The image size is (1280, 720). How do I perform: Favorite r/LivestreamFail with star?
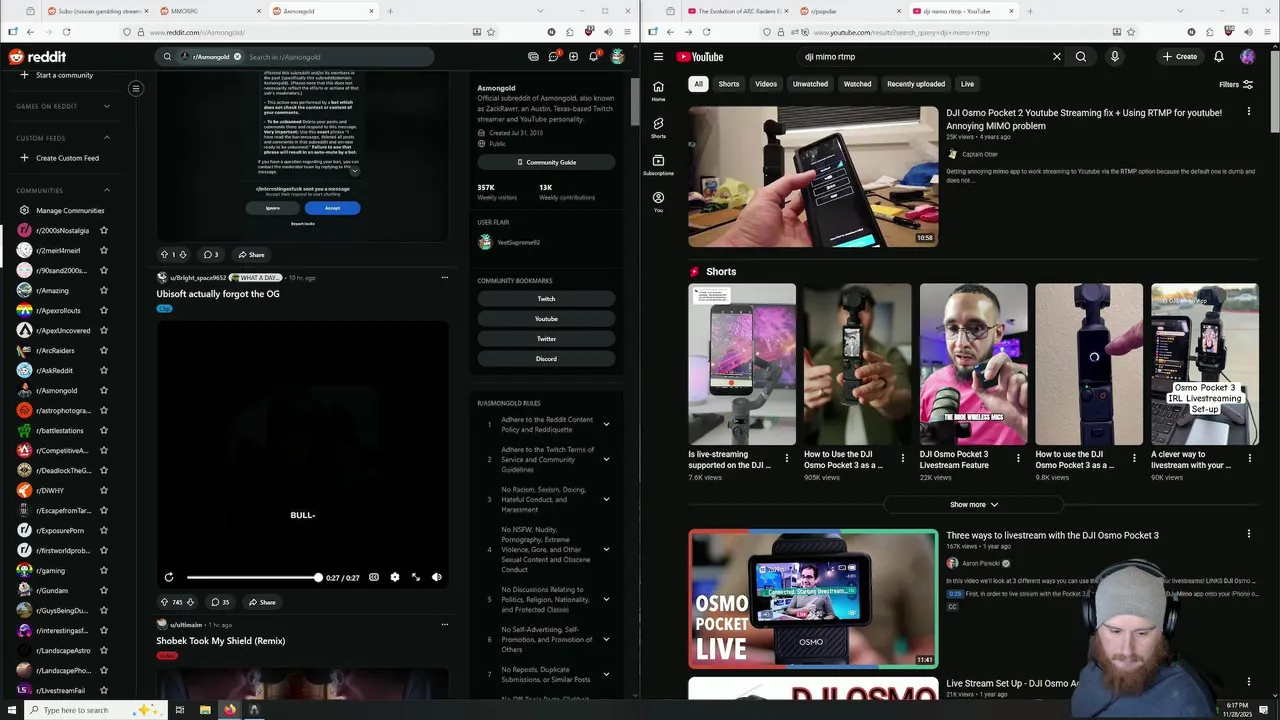point(104,690)
